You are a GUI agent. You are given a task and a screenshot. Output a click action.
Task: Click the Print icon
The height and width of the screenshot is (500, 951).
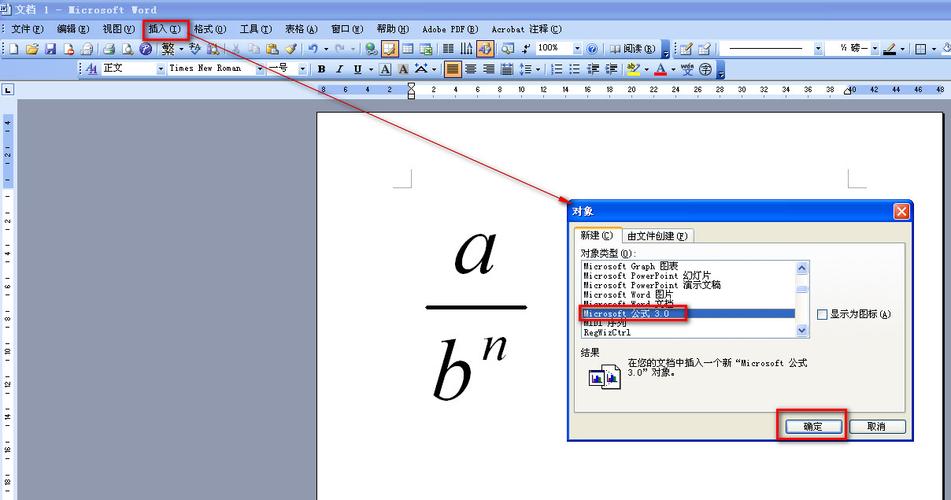click(109, 49)
